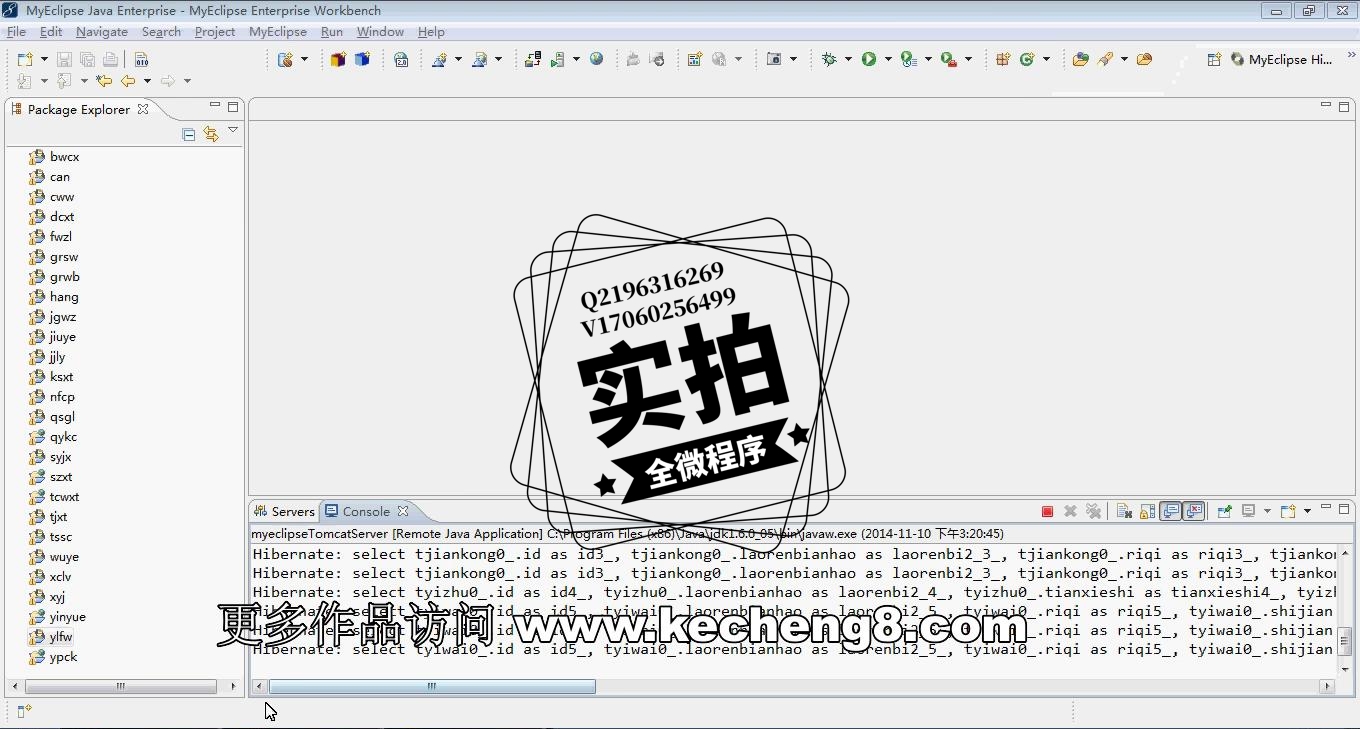
Task: Click the New wizard icon in the toolbar
Action: point(25,60)
